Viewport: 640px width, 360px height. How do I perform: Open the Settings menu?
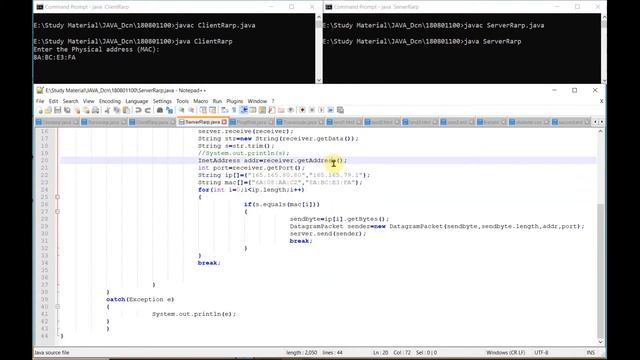click(x=162, y=101)
